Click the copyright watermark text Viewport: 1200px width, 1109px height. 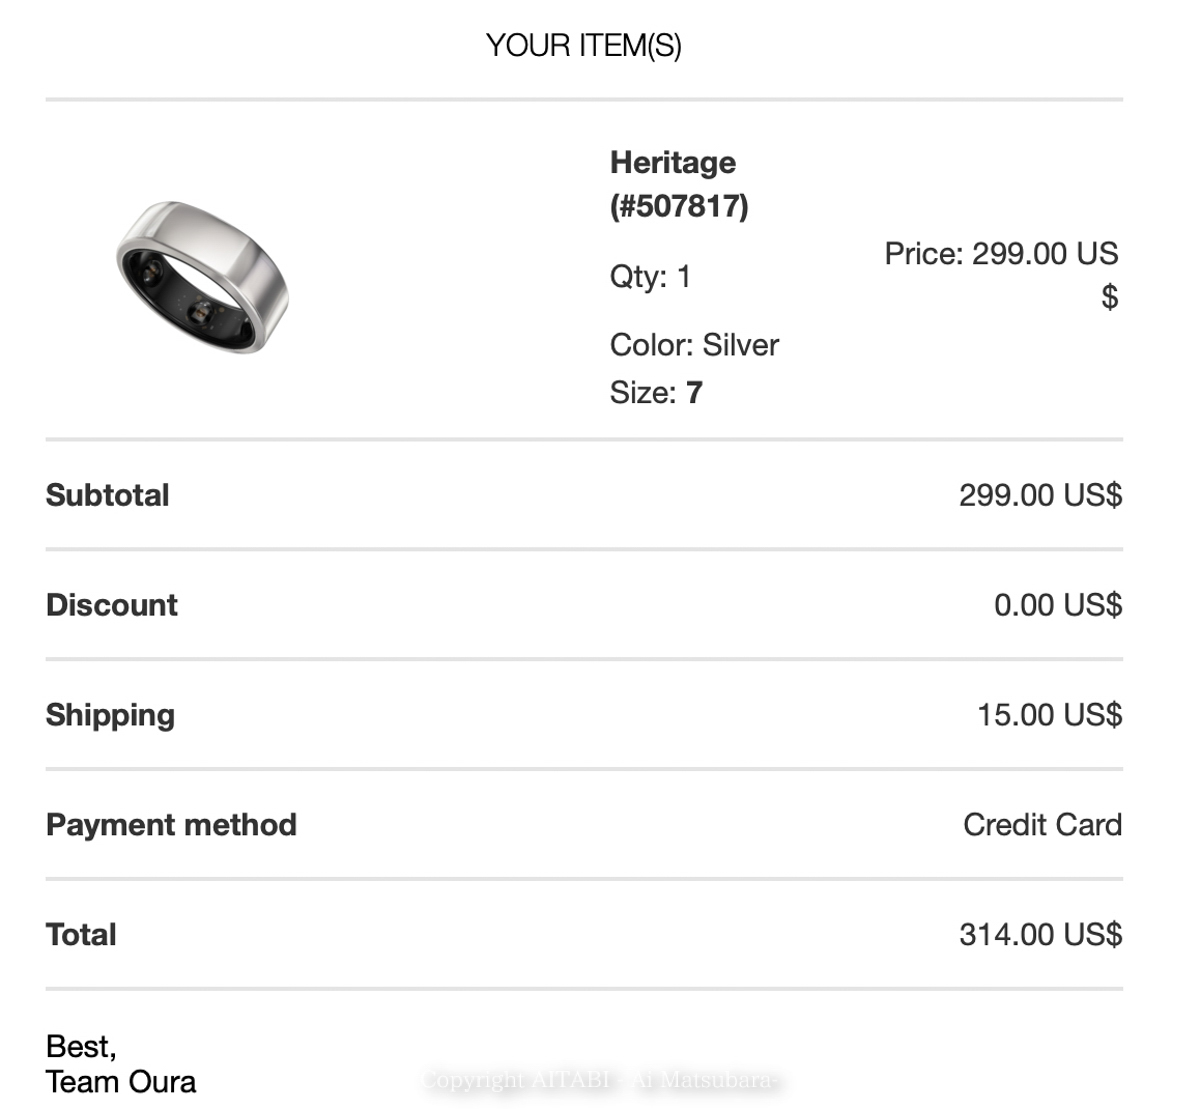click(600, 1080)
